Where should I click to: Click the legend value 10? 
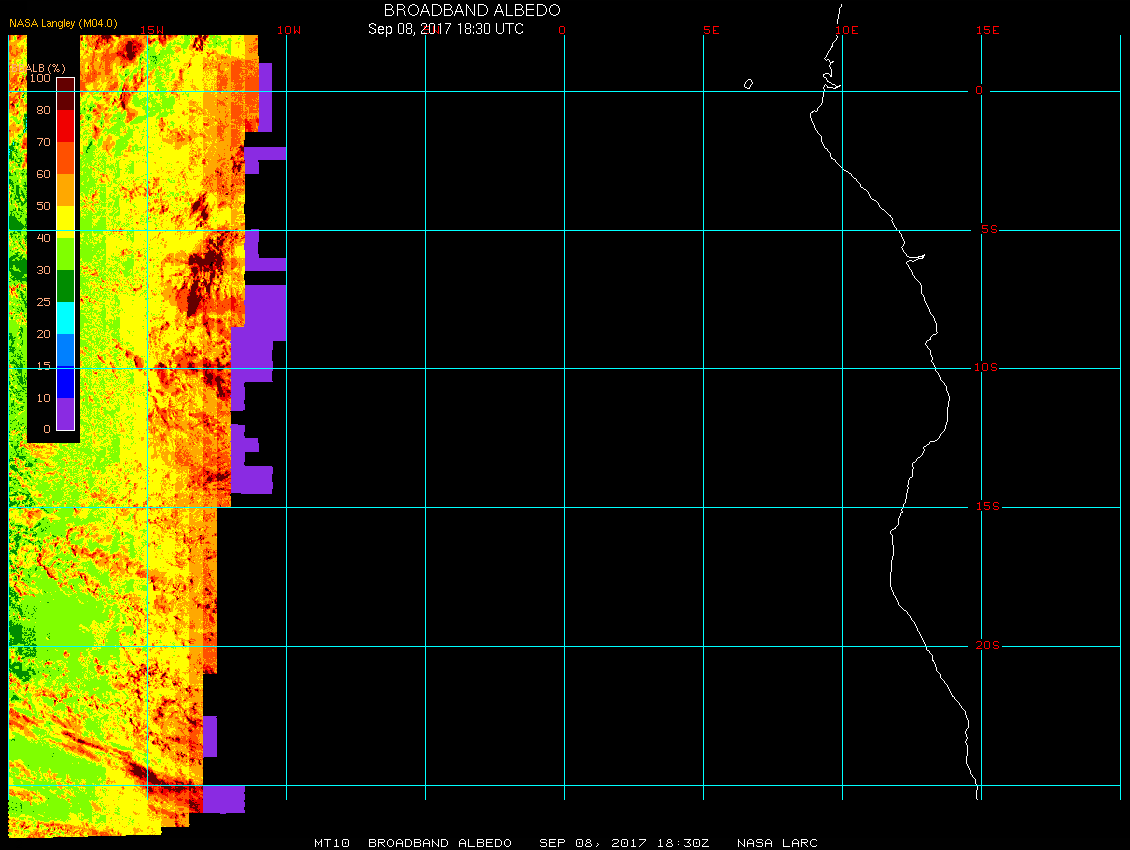pyautogui.click(x=43, y=398)
